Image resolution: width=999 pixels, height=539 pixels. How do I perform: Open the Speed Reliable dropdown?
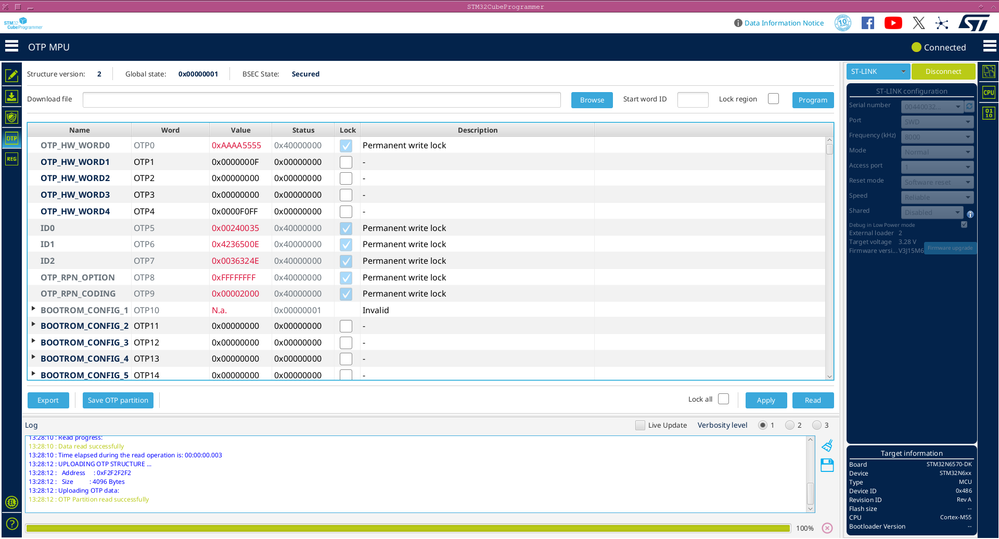click(x=937, y=197)
